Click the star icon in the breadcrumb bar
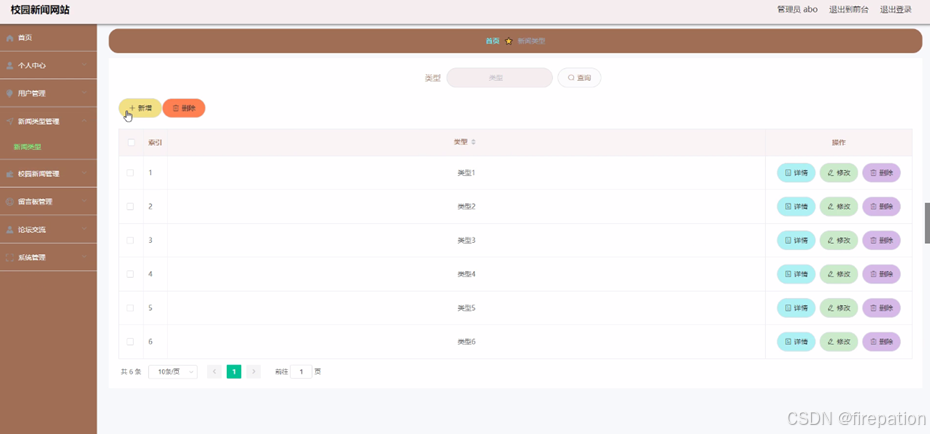The width and height of the screenshot is (930, 434). [x=508, y=42]
